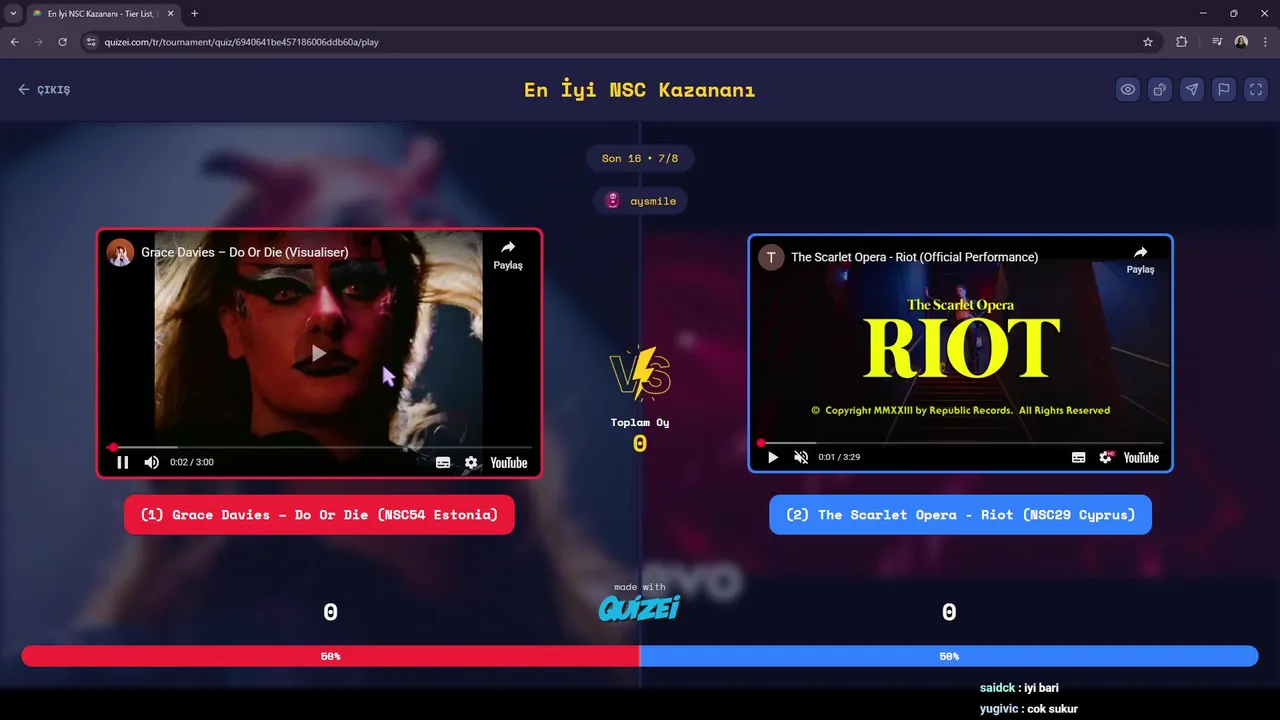Open The Scarlet Opera - Riot title link
The image size is (1280, 720).
pyautogui.click(x=914, y=257)
